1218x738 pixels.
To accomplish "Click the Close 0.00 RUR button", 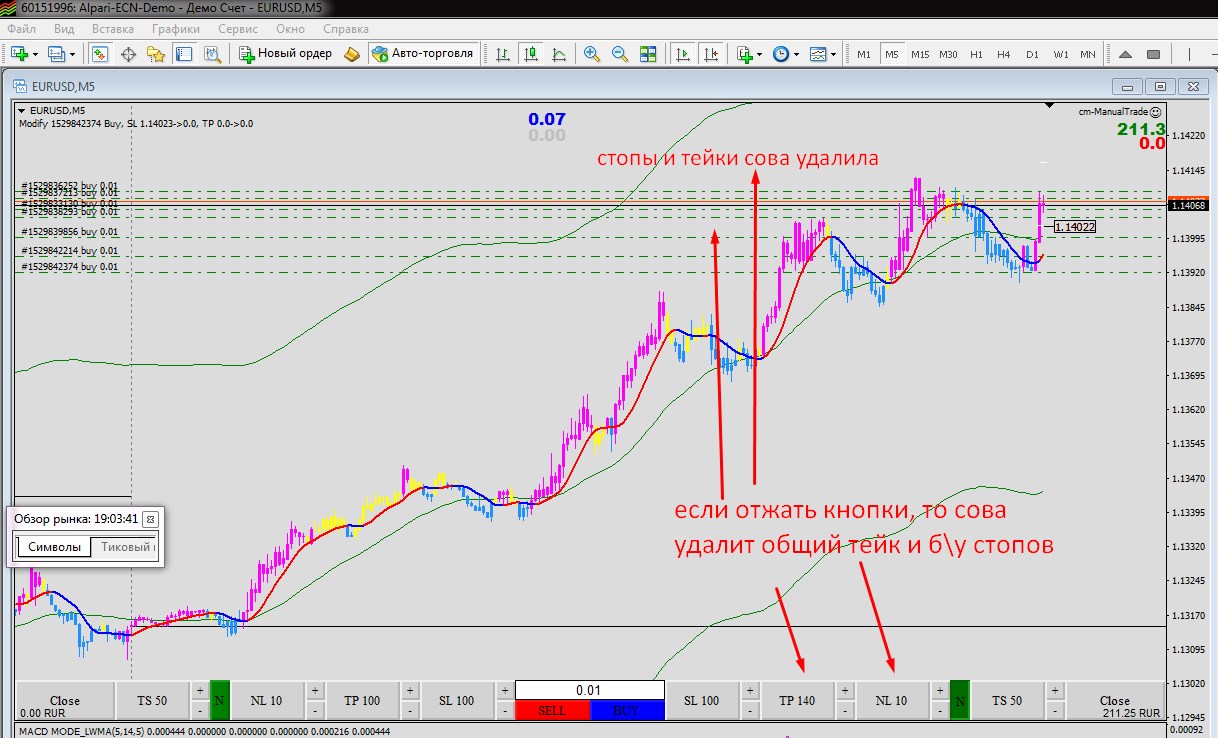I will click(x=65, y=700).
